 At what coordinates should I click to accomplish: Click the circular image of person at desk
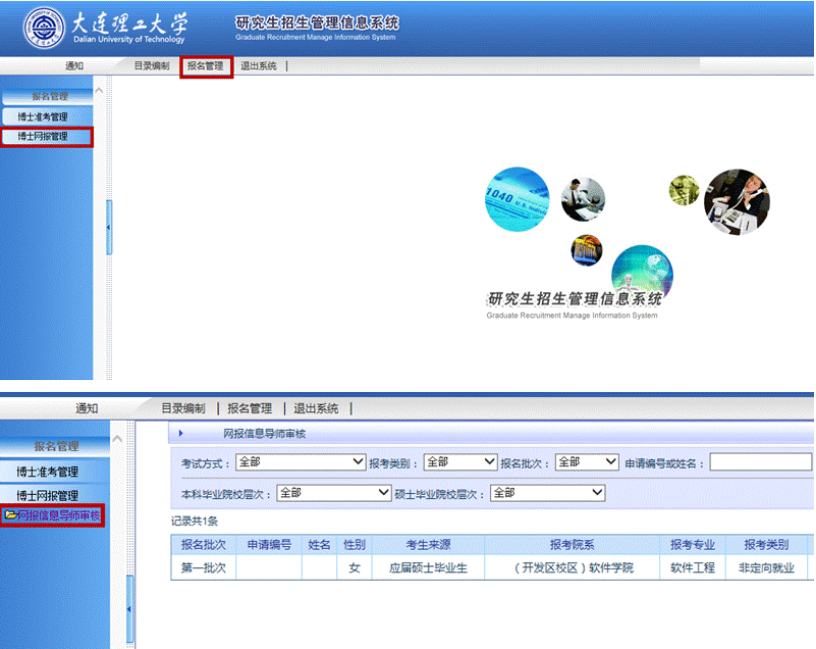(582, 199)
